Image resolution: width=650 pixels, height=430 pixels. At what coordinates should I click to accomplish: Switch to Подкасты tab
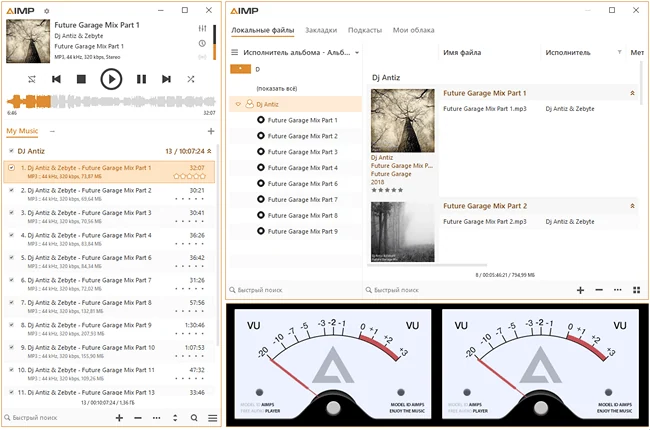(x=365, y=30)
